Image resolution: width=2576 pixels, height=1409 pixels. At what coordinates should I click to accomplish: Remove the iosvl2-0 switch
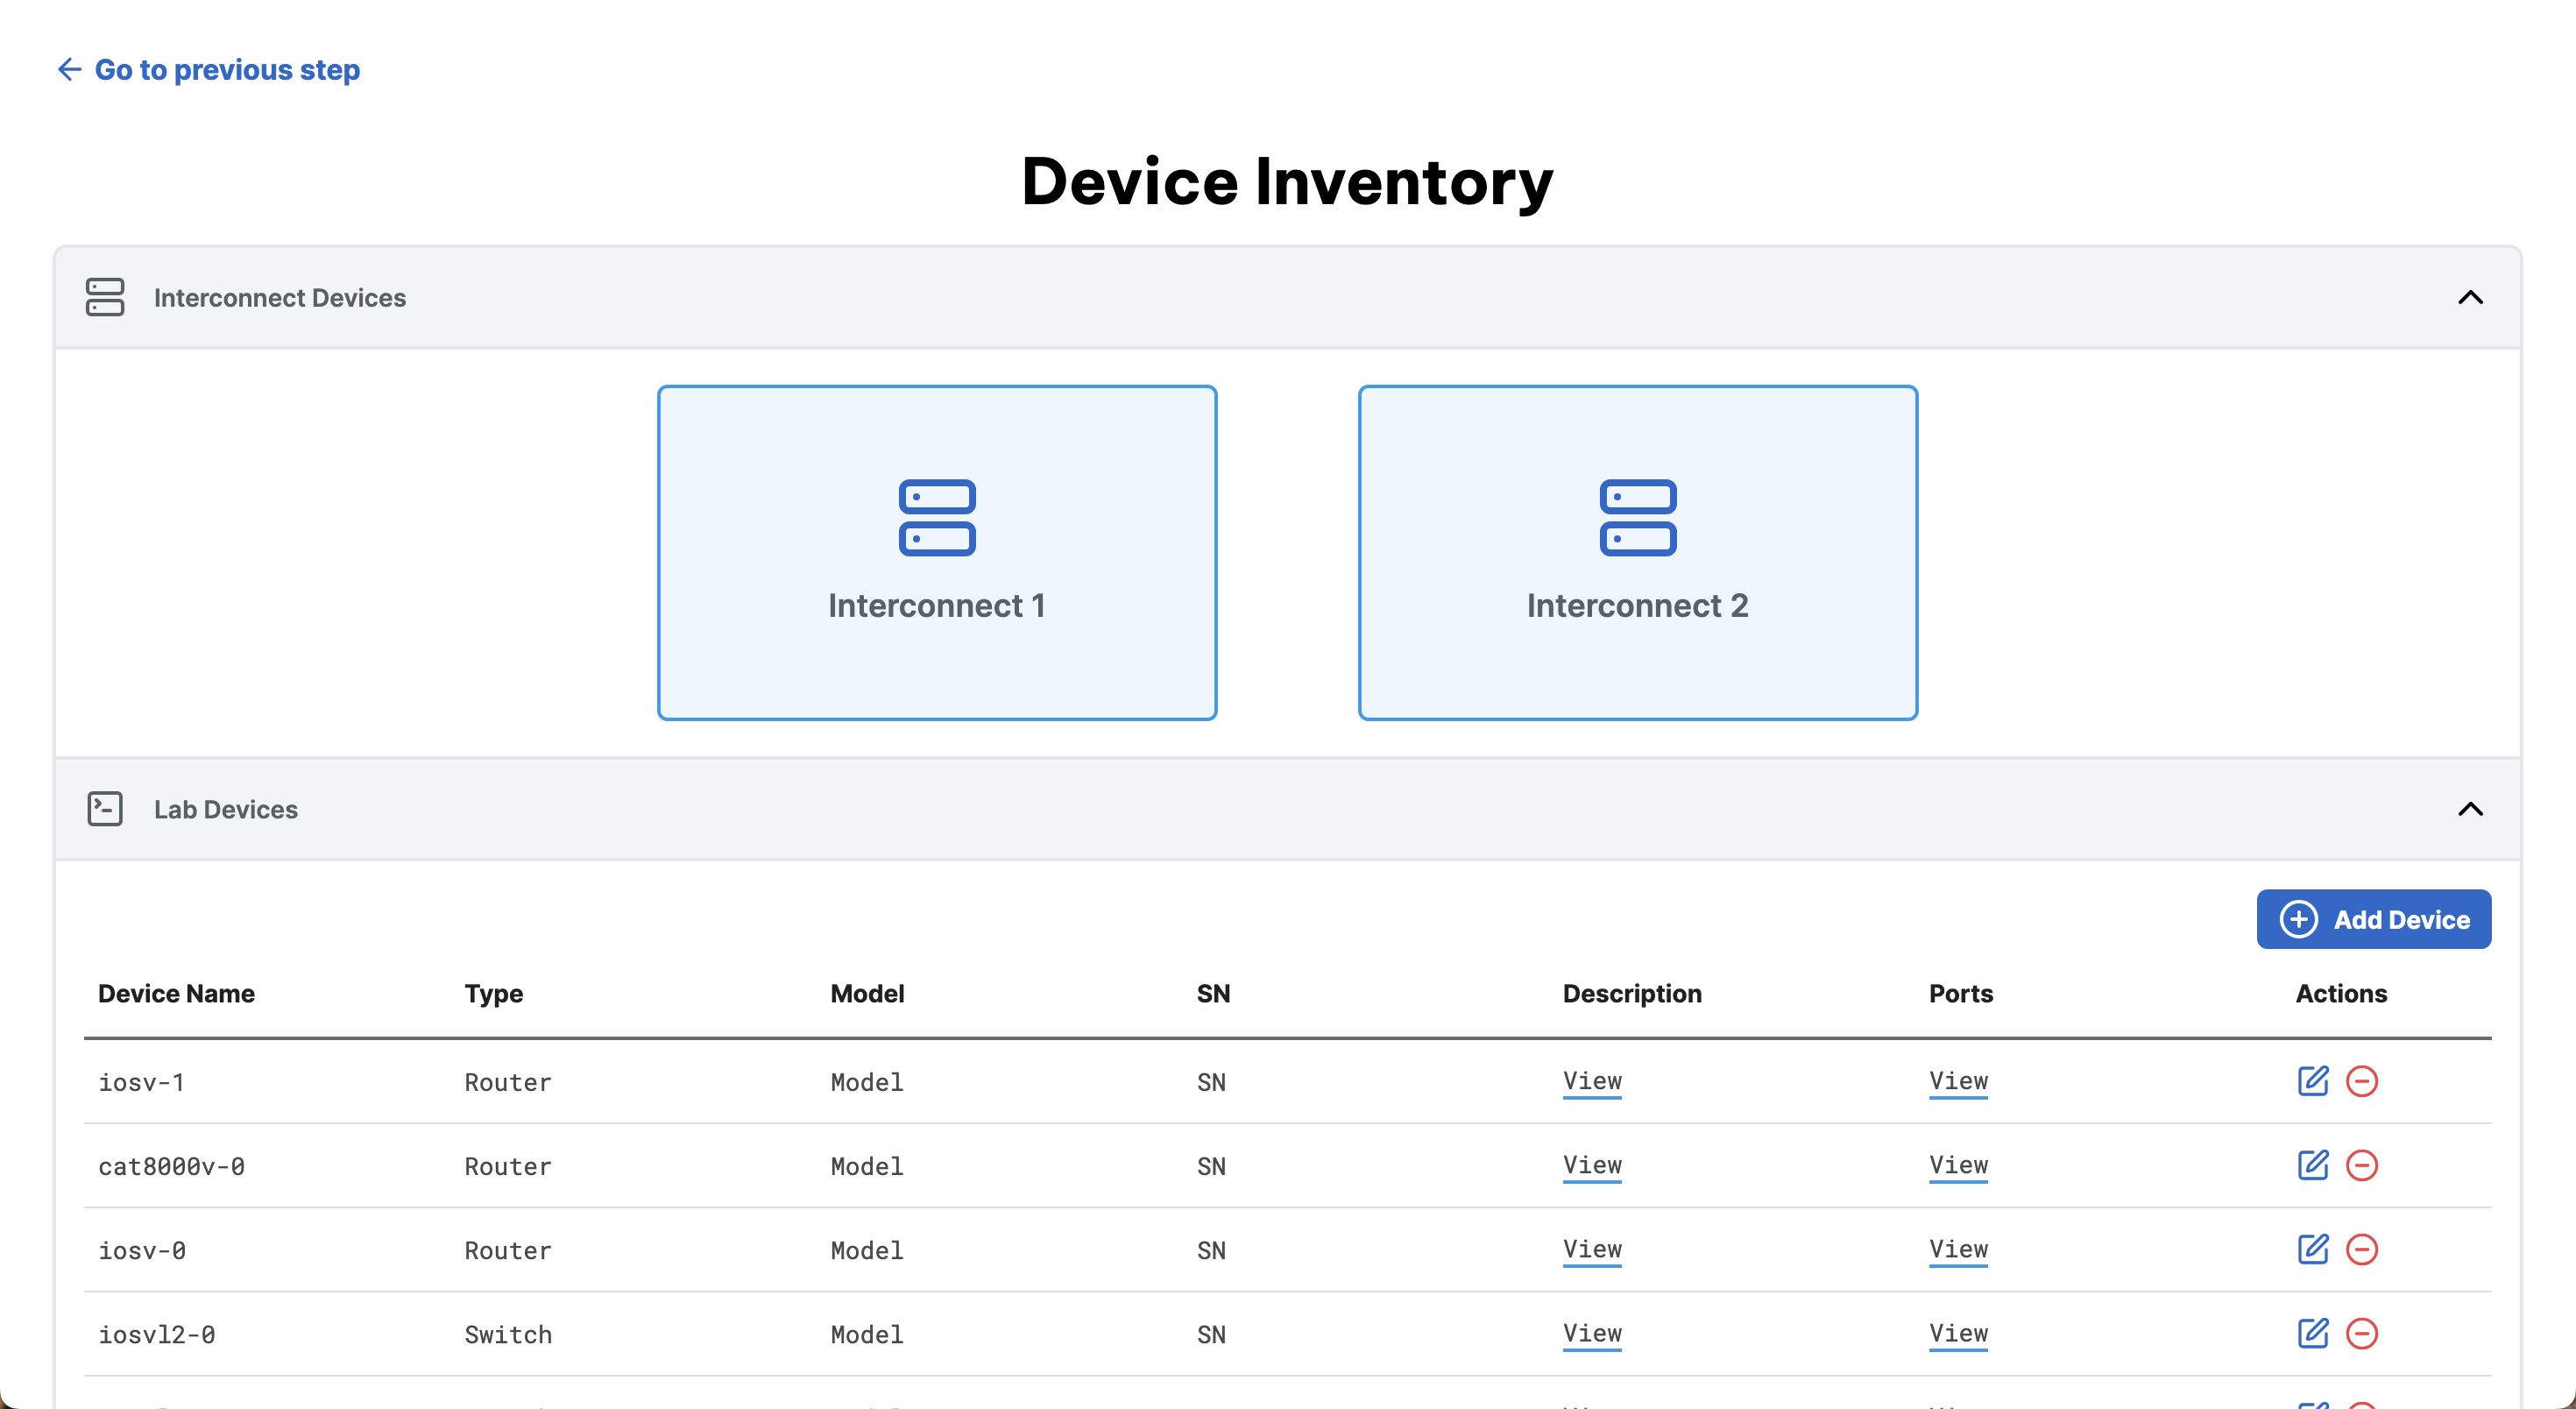(x=2364, y=1333)
